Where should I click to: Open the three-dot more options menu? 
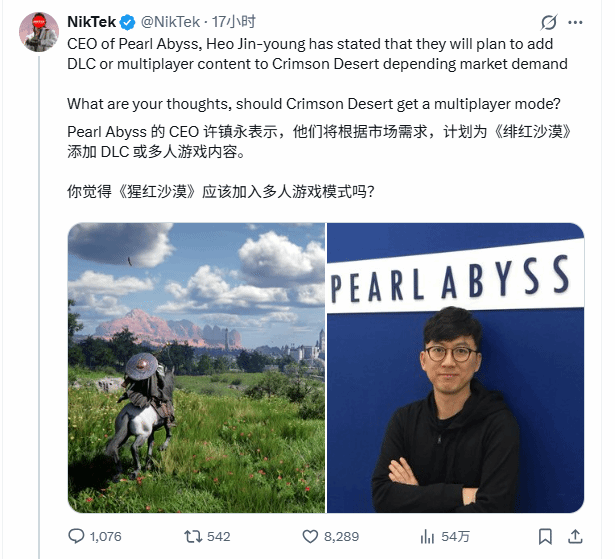[575, 23]
